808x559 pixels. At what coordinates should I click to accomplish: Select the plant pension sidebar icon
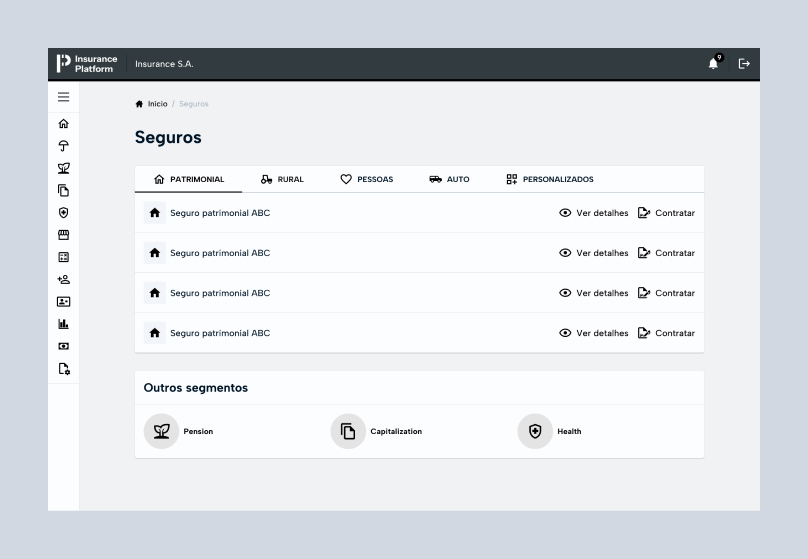63,168
